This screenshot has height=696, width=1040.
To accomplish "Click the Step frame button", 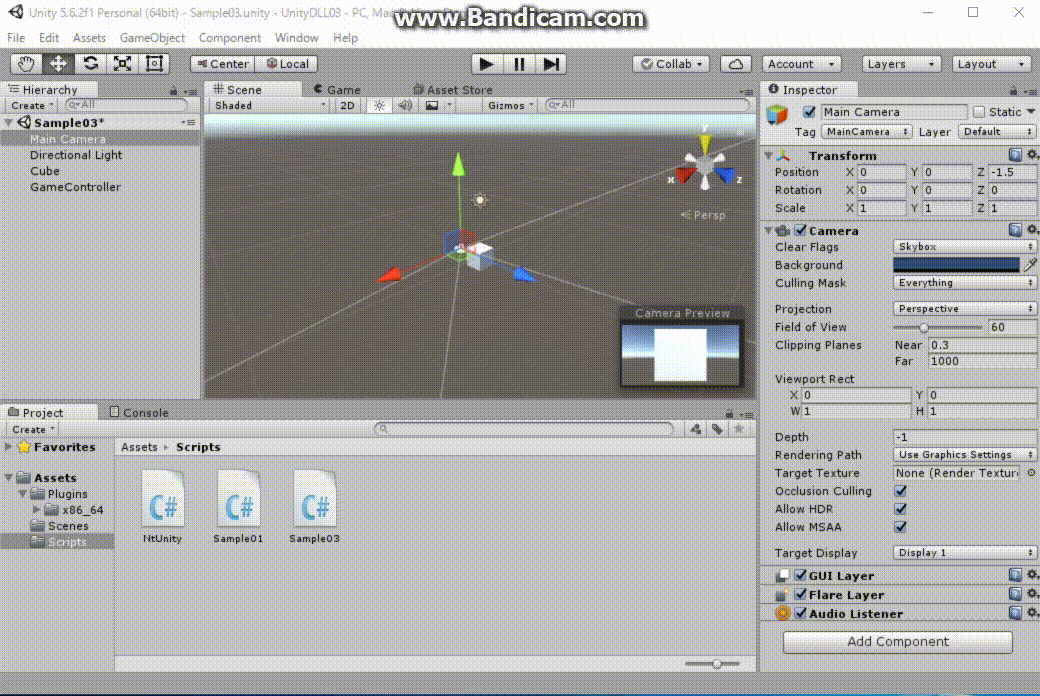I will [551, 63].
